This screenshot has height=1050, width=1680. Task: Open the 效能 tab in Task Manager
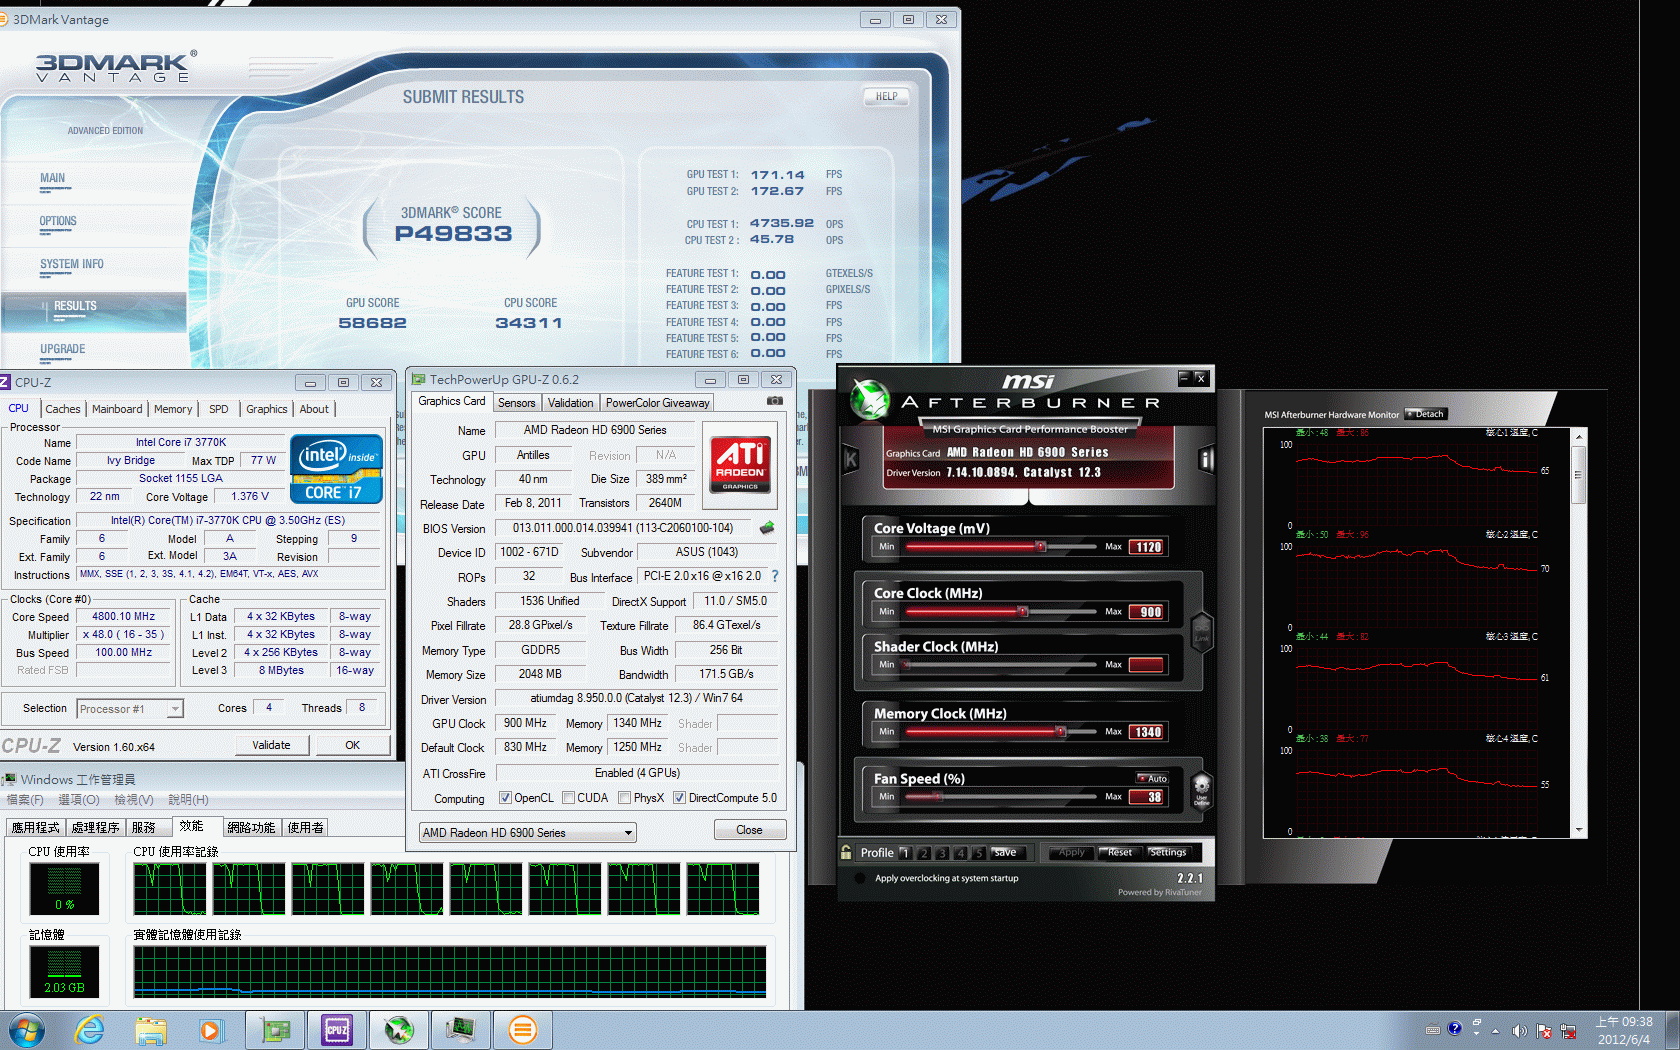tap(191, 826)
